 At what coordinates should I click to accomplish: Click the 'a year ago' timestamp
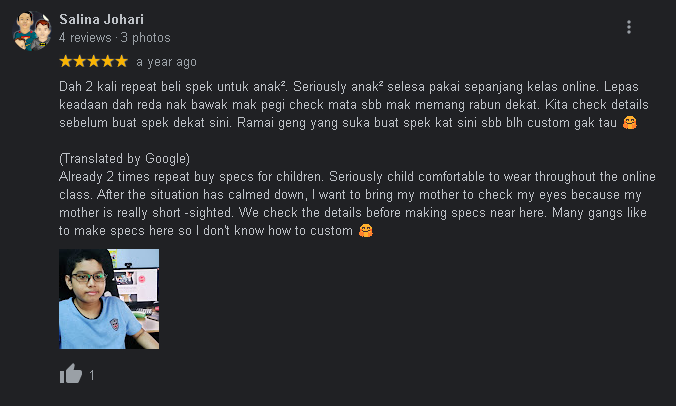pos(166,62)
